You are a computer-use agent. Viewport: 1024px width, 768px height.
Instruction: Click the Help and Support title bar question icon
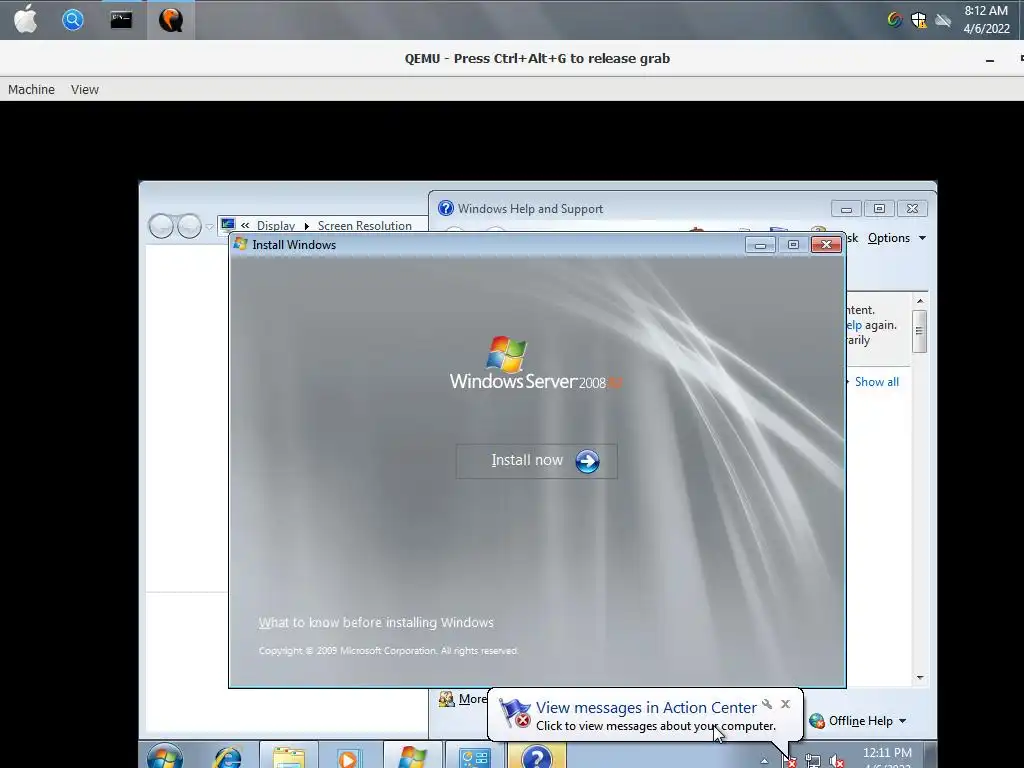tap(445, 208)
